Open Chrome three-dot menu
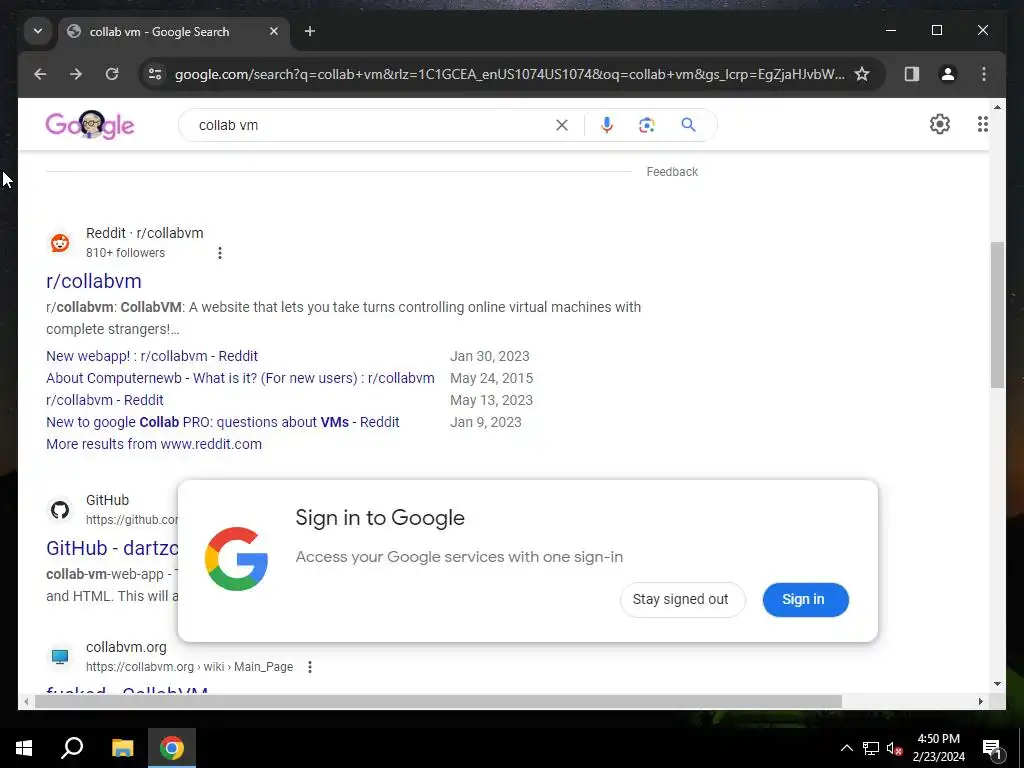Viewport: 1024px width, 768px height. point(984,74)
